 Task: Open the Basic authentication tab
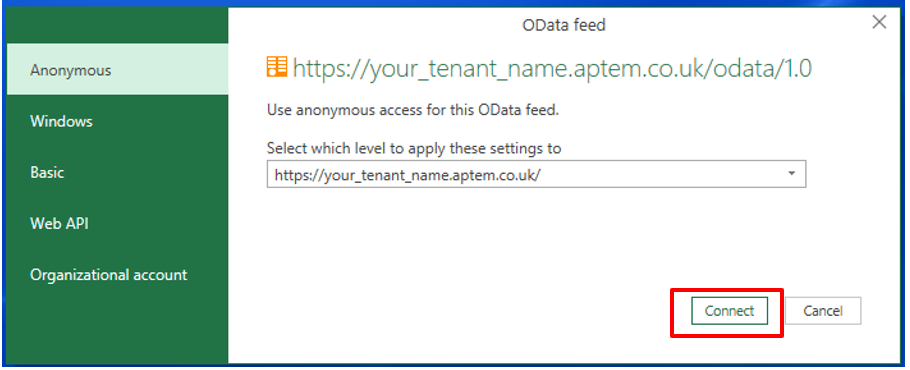[x=118, y=172]
